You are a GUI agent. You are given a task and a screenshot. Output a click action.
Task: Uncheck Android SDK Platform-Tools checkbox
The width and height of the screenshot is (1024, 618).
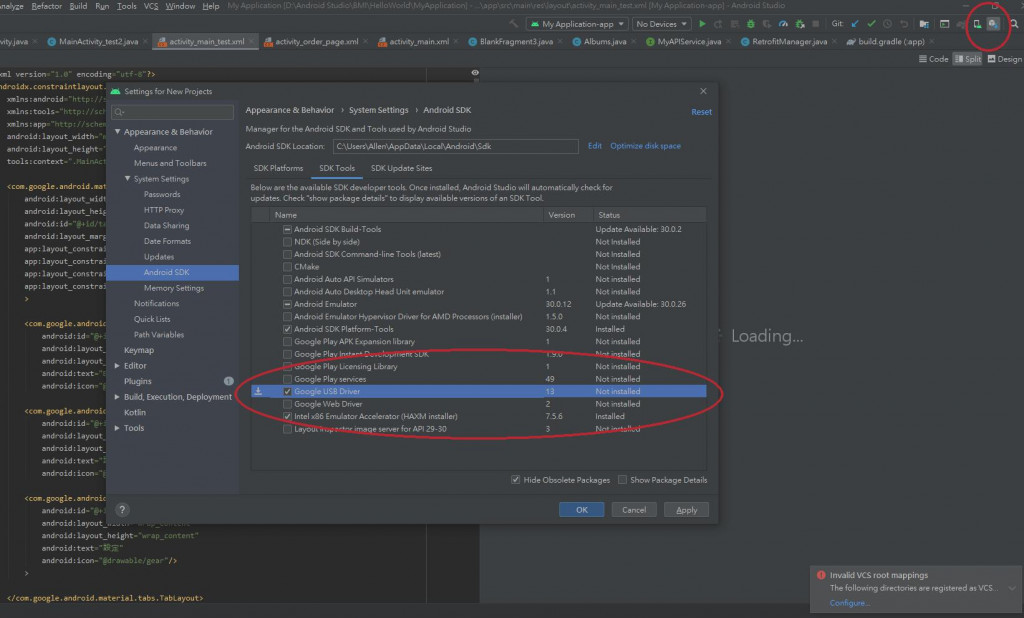click(287, 329)
